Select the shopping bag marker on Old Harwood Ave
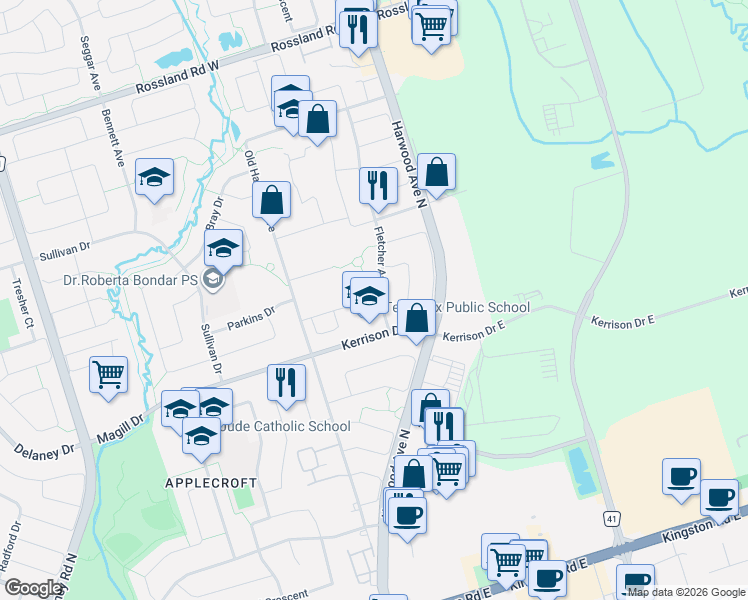748x600 pixels. pos(271,200)
